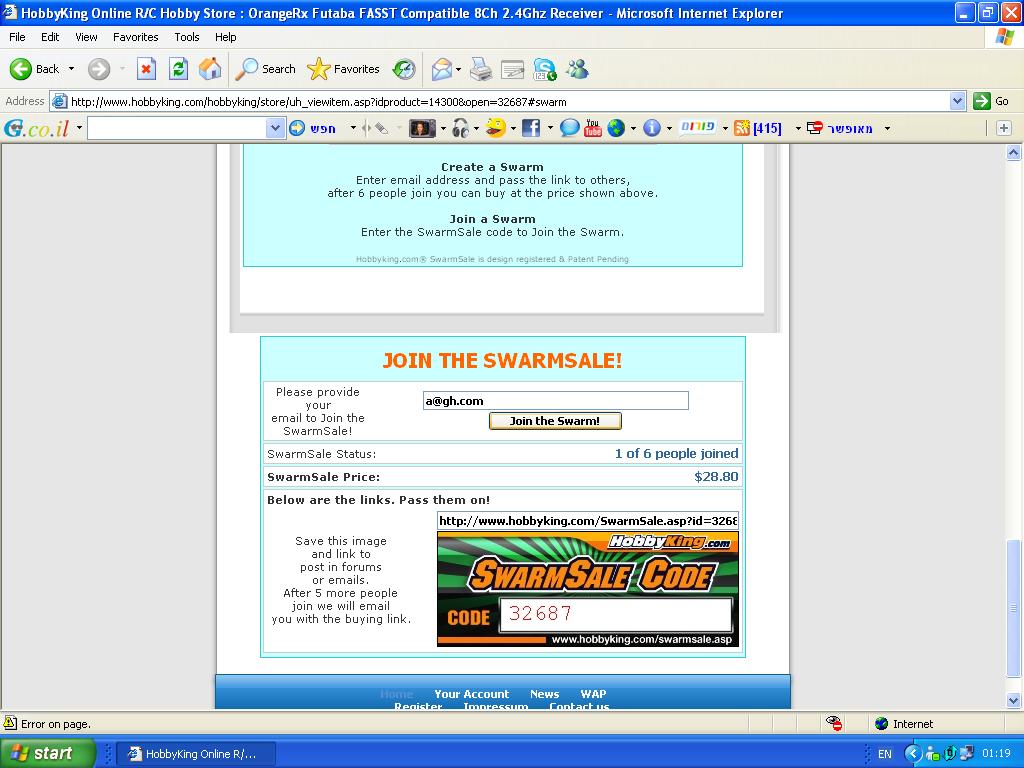Click the globe icon in G.co.il toolbar
1024x768 pixels.
[616, 128]
